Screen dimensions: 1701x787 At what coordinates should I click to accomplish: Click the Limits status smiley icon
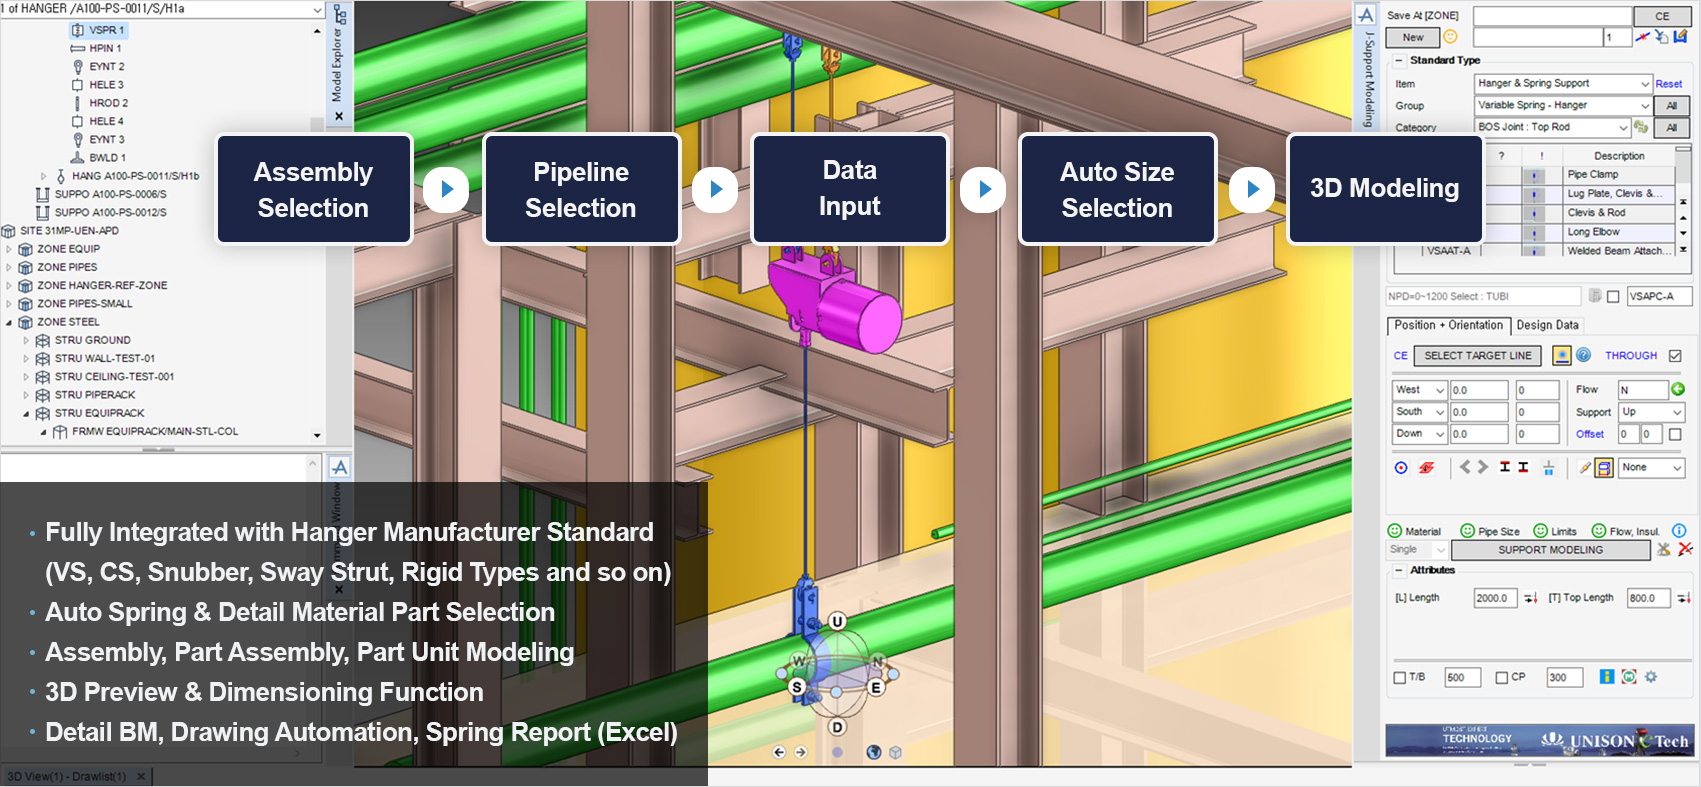pos(1541,531)
